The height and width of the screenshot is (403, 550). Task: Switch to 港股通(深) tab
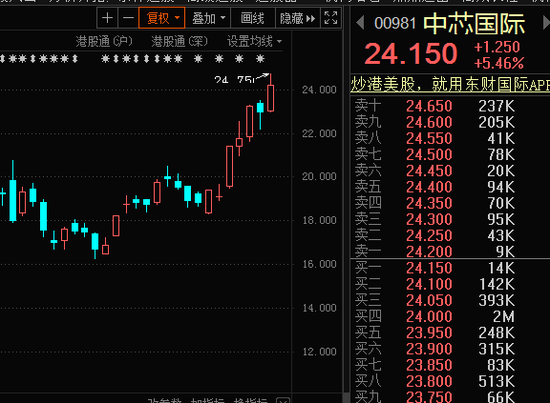(x=180, y=41)
